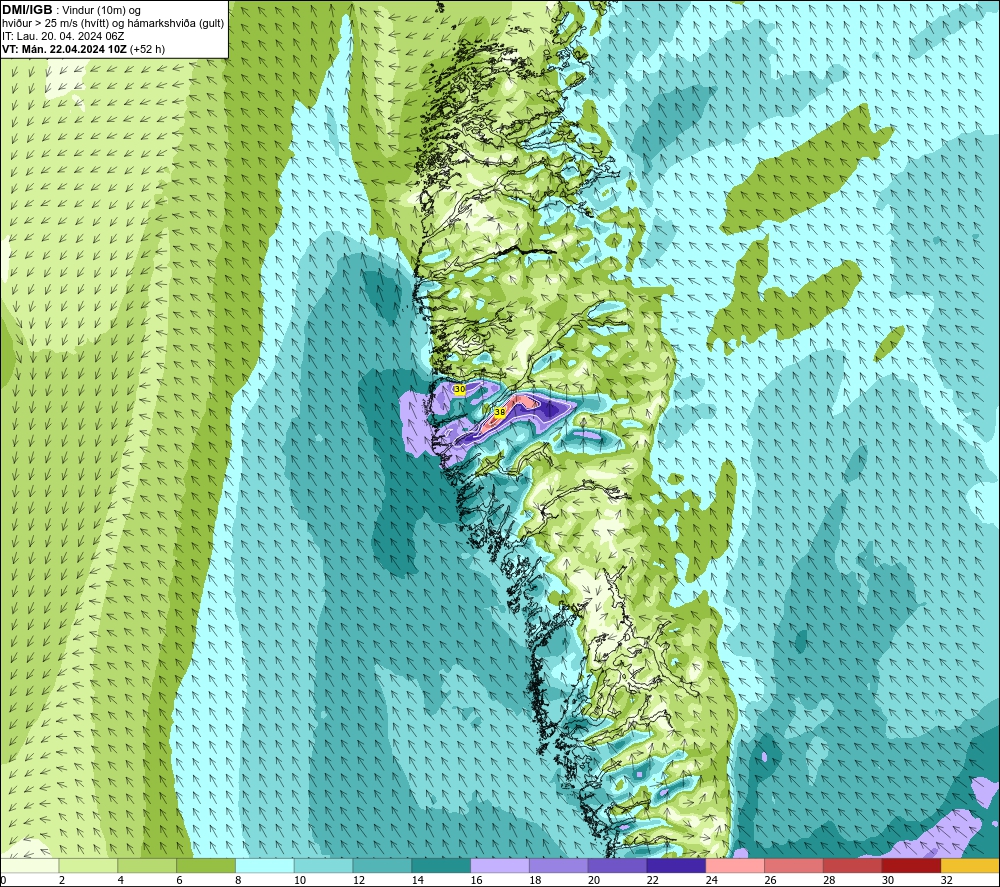Viewport: 1000px width, 887px height.
Task: Select the 14–16 m/s dark teal swatch
Action: (x=441, y=866)
